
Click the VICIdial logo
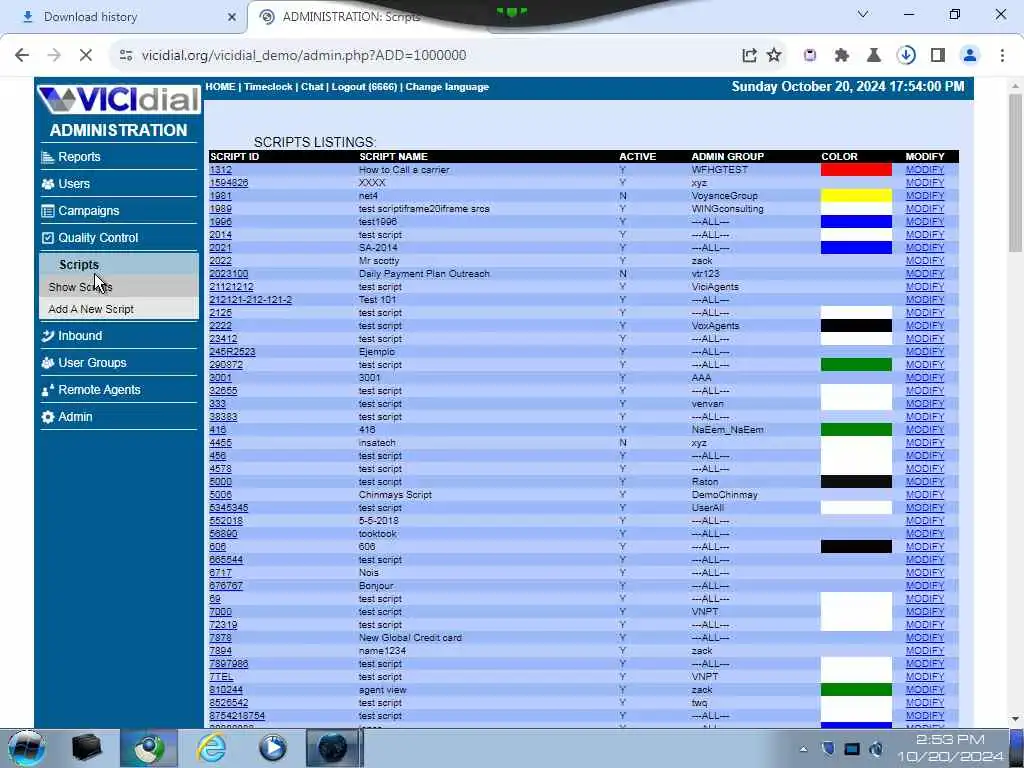click(118, 99)
